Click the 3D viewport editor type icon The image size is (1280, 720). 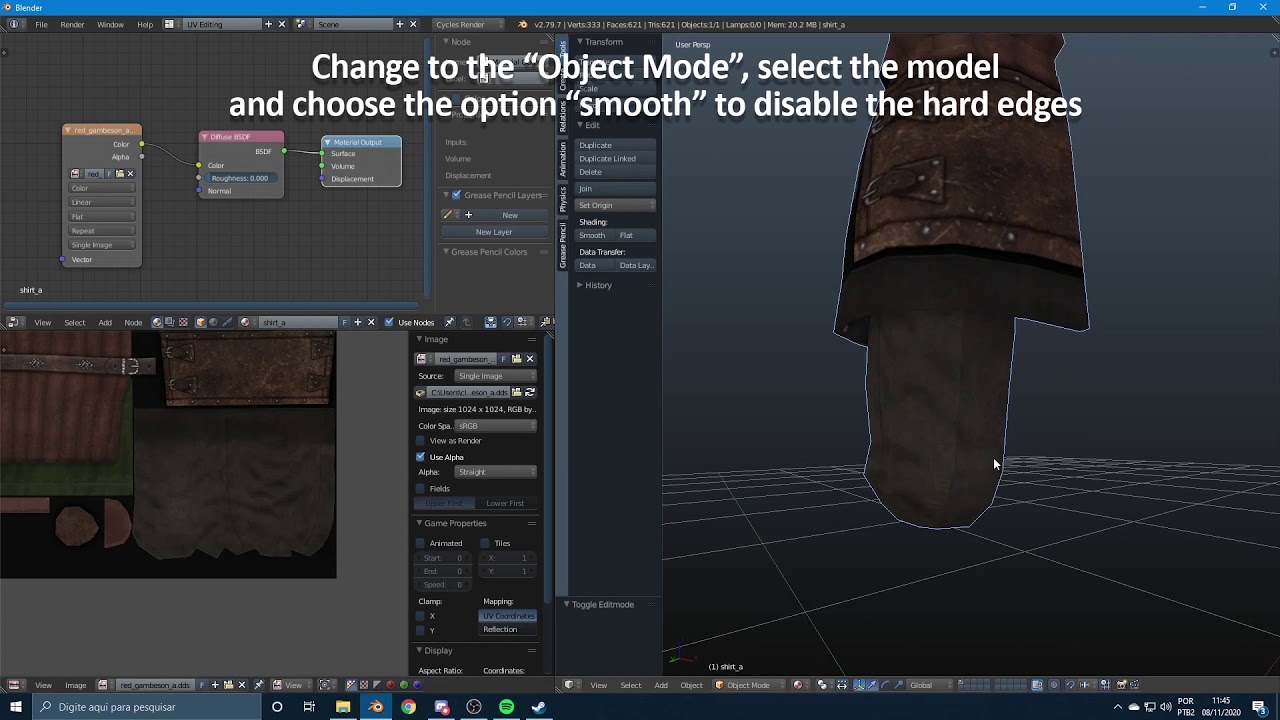570,685
